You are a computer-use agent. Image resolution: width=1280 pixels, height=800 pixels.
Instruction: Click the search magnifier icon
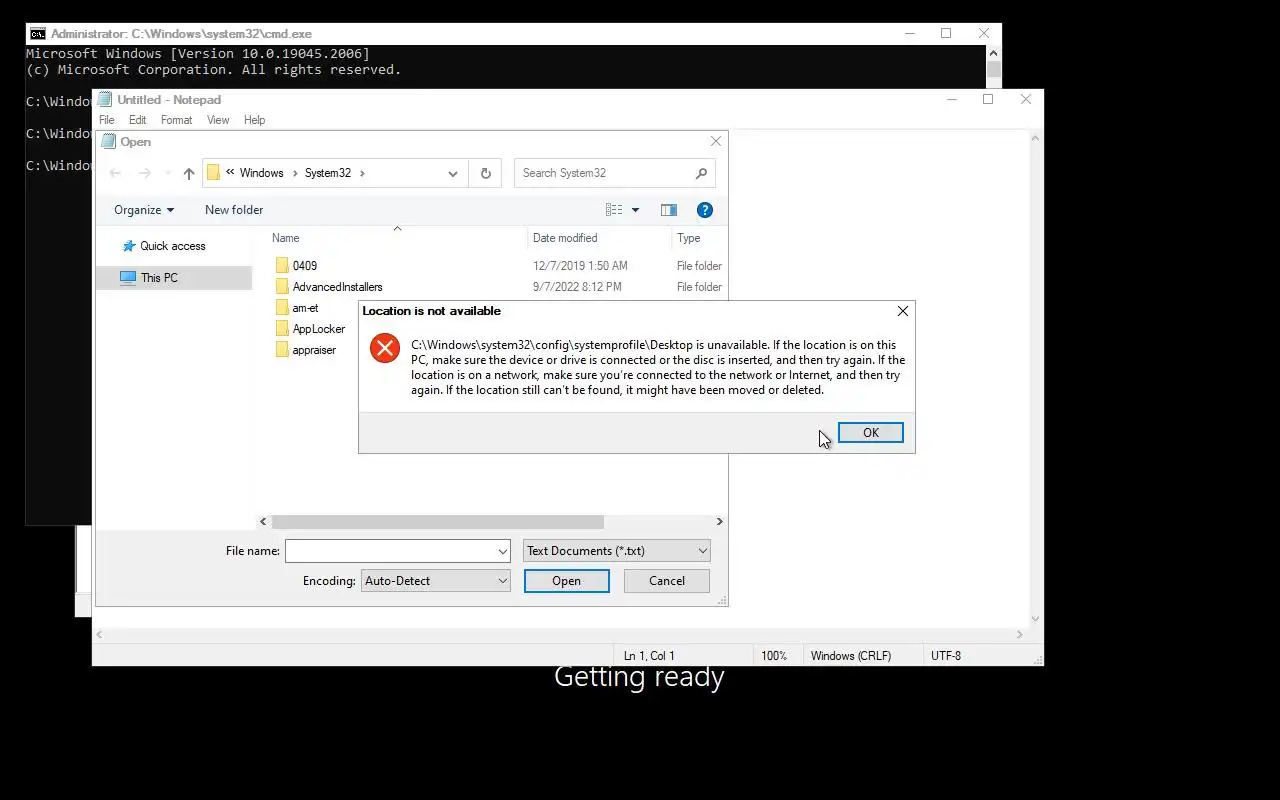(701, 173)
